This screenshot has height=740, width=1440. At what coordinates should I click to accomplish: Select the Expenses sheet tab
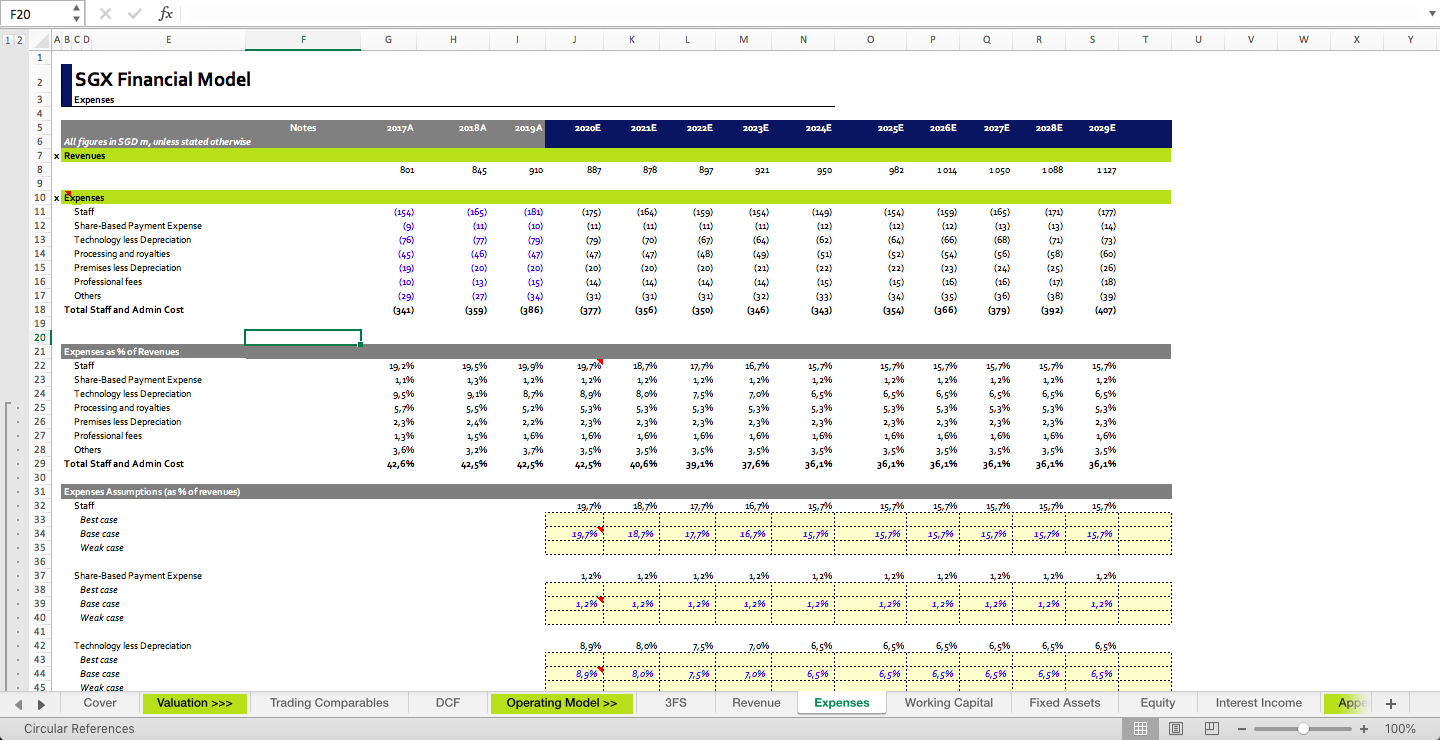[x=842, y=703]
